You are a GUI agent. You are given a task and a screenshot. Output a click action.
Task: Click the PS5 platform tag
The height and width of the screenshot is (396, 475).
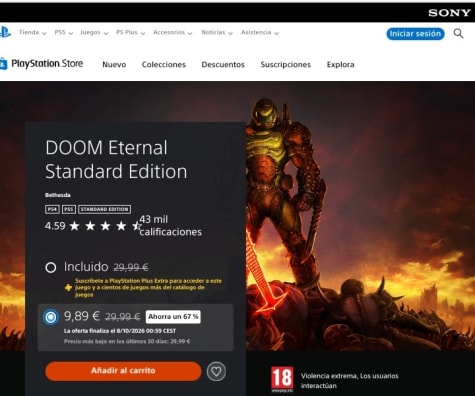point(69,209)
